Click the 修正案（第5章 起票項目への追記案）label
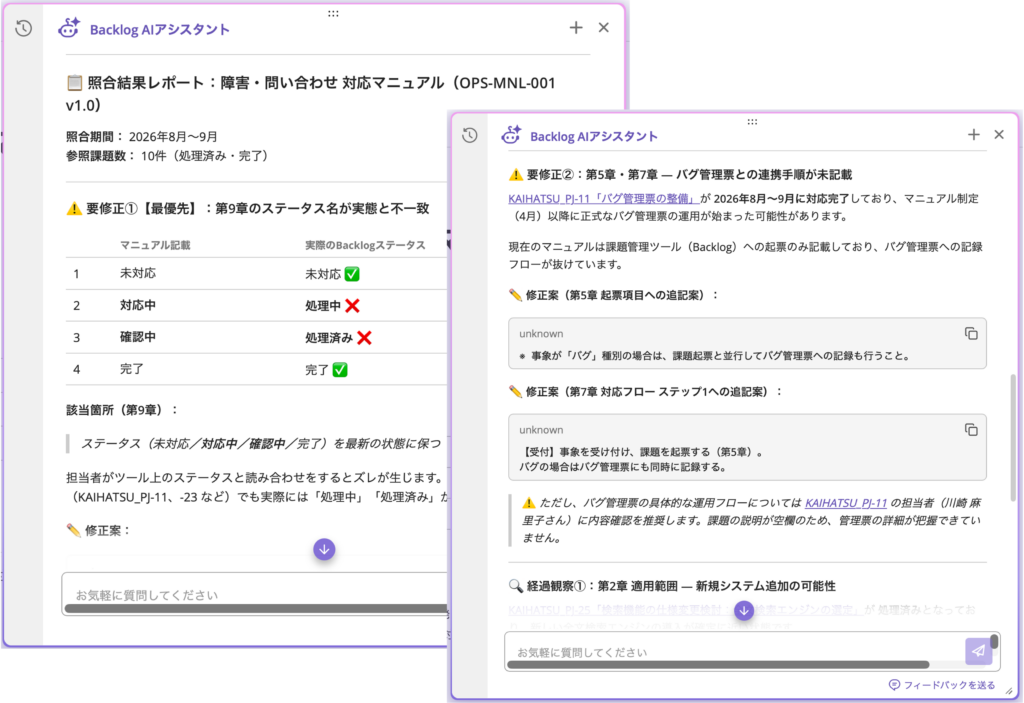 pyautogui.click(x=613, y=295)
